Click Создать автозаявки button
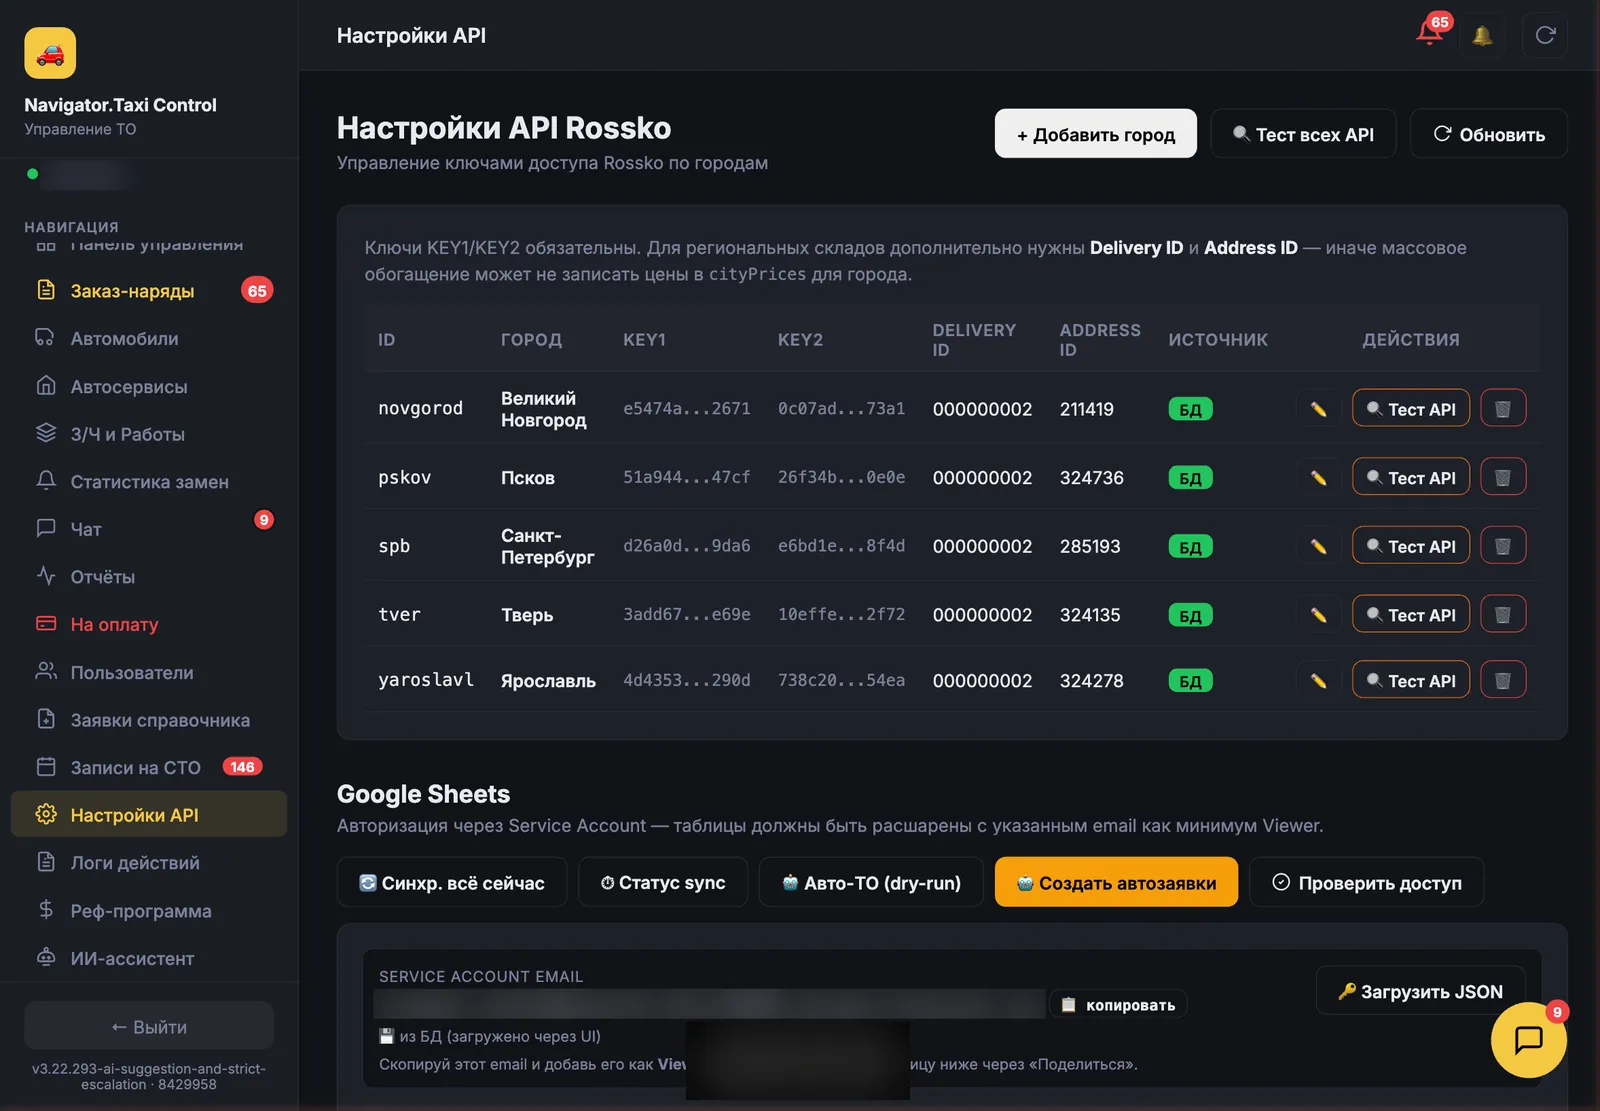The width and height of the screenshot is (1600, 1111). tap(1116, 882)
